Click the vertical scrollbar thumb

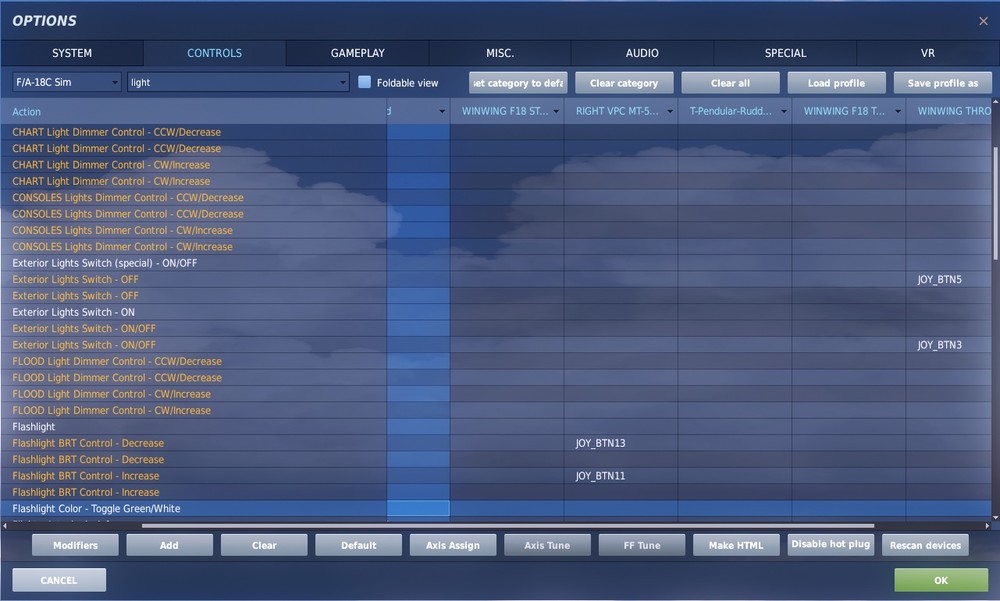pos(996,204)
